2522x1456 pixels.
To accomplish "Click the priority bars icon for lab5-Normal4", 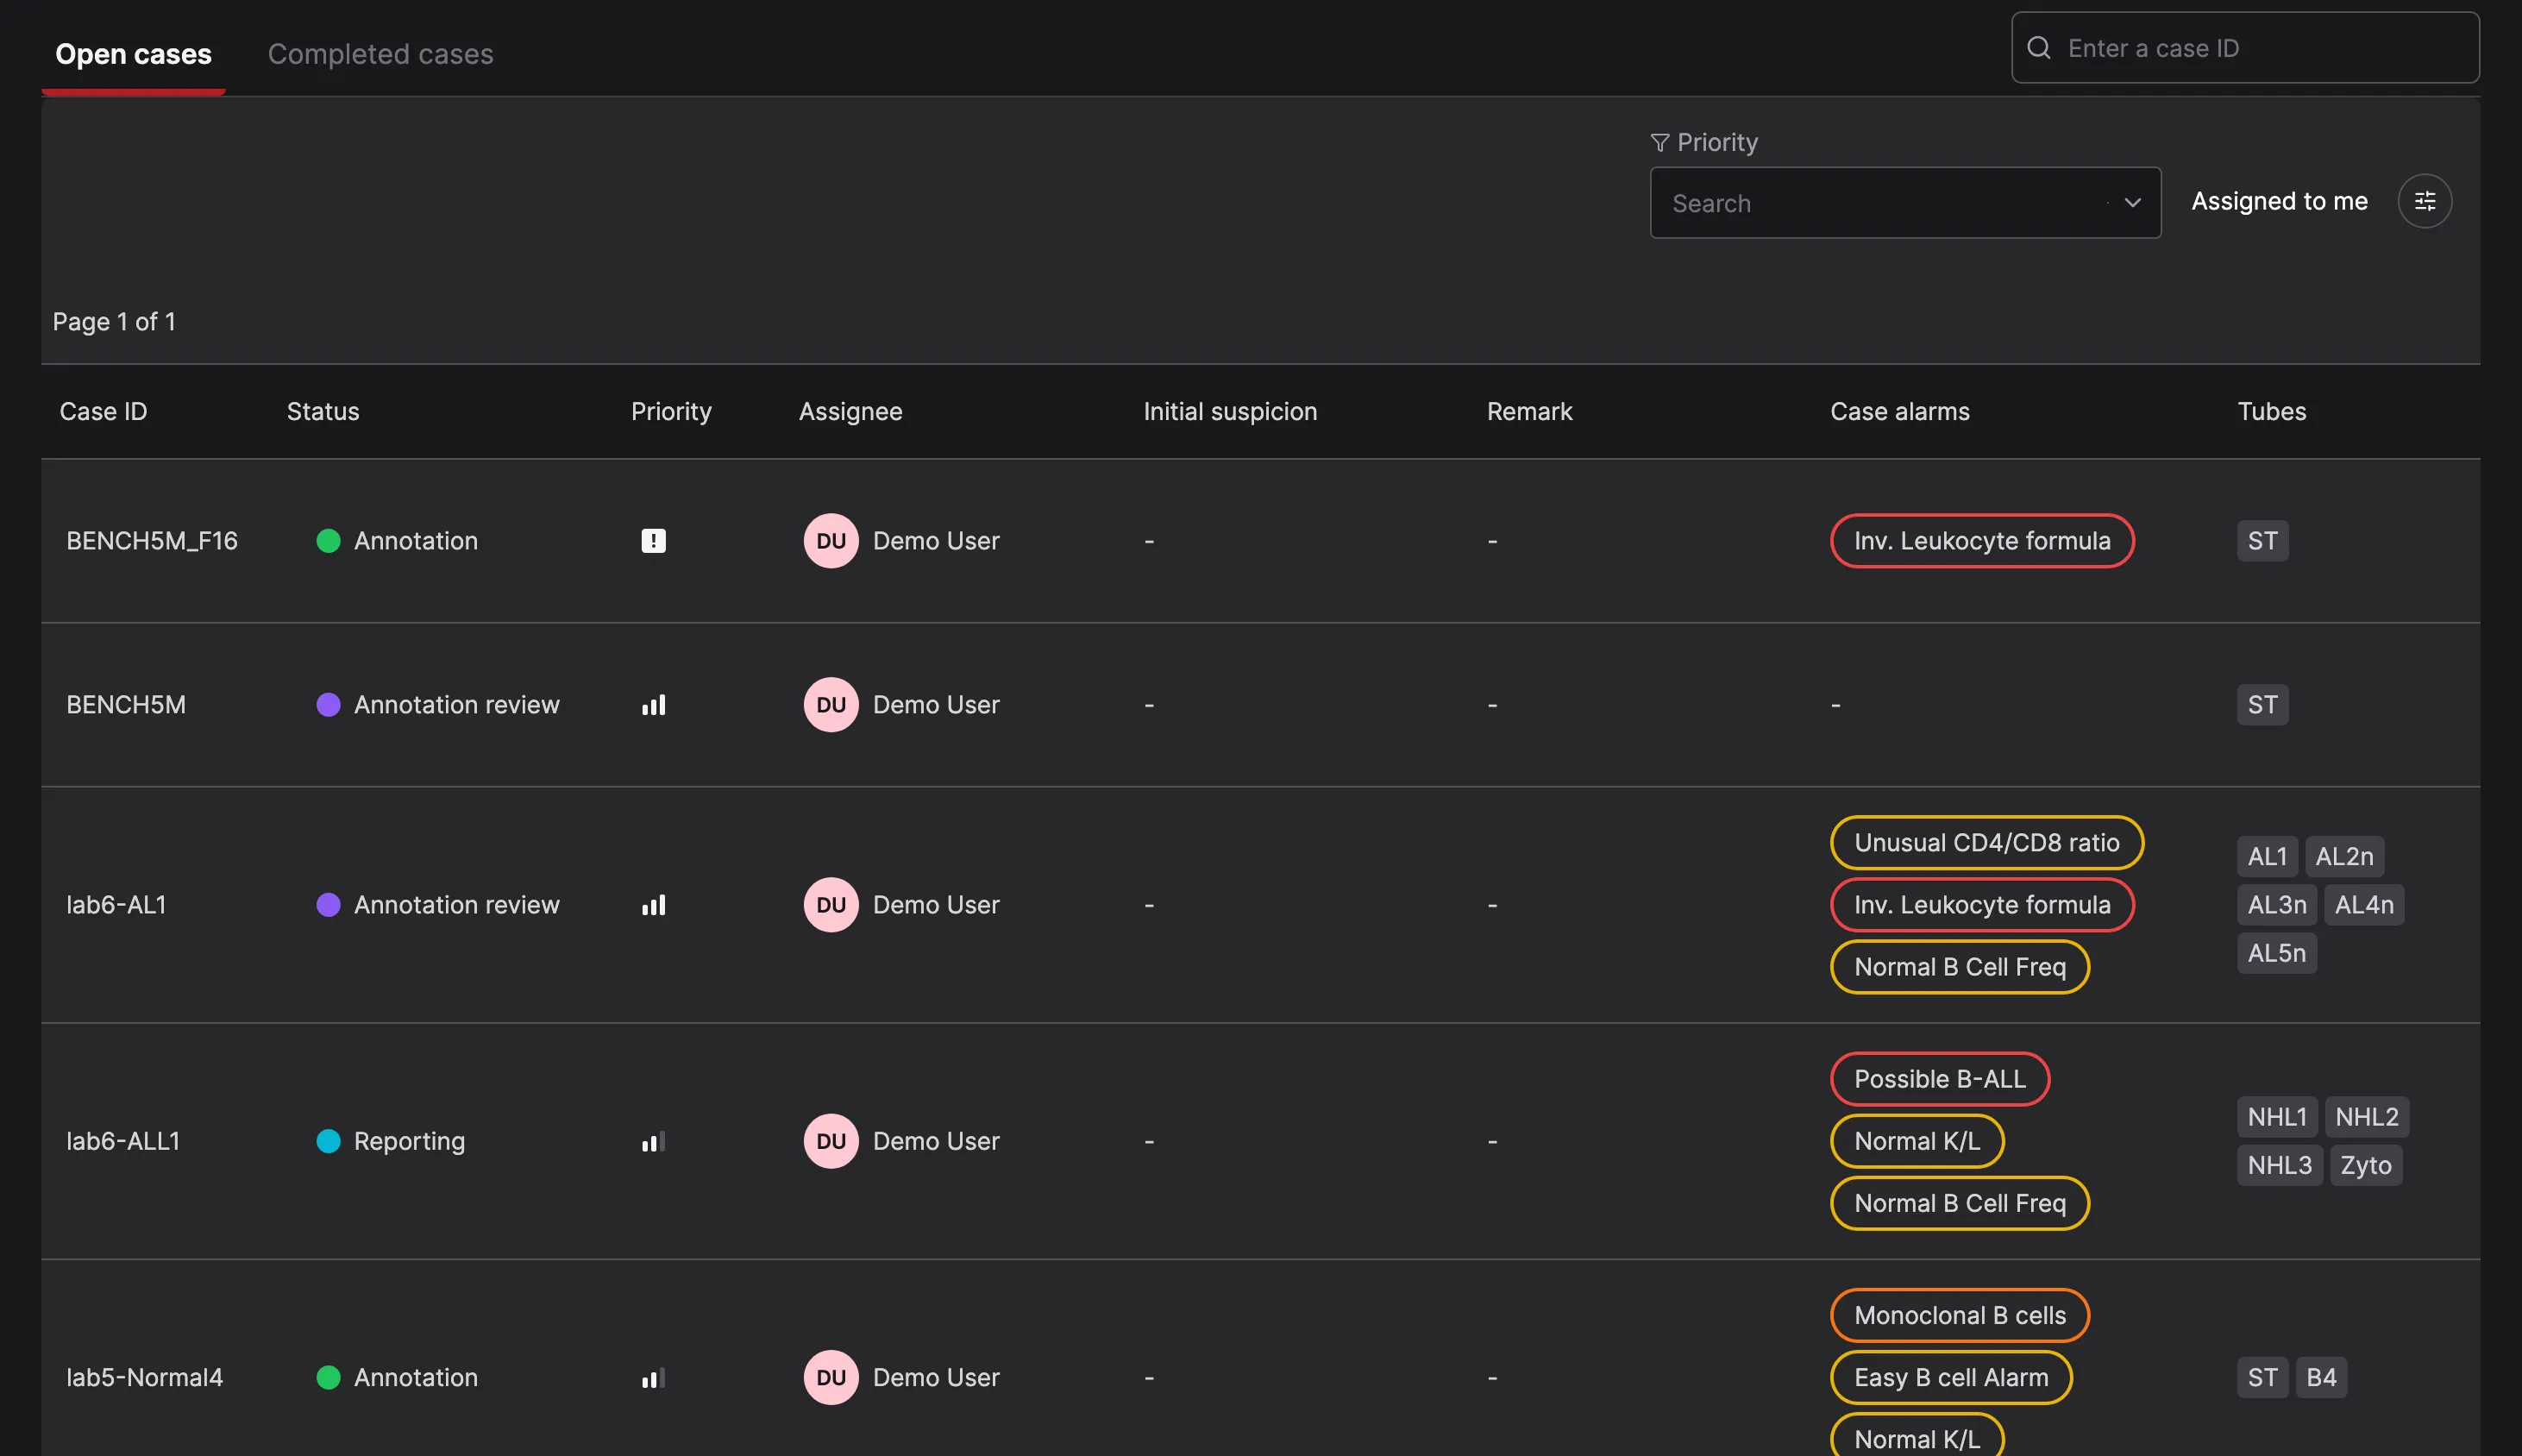I will (653, 1378).
